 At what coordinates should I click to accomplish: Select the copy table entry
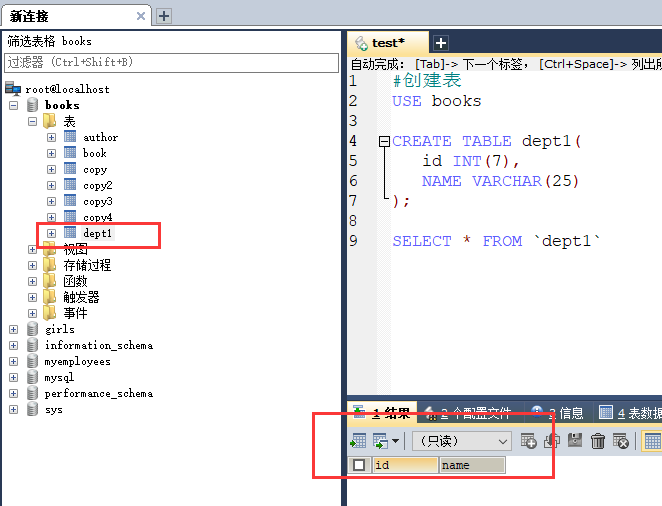(95, 170)
